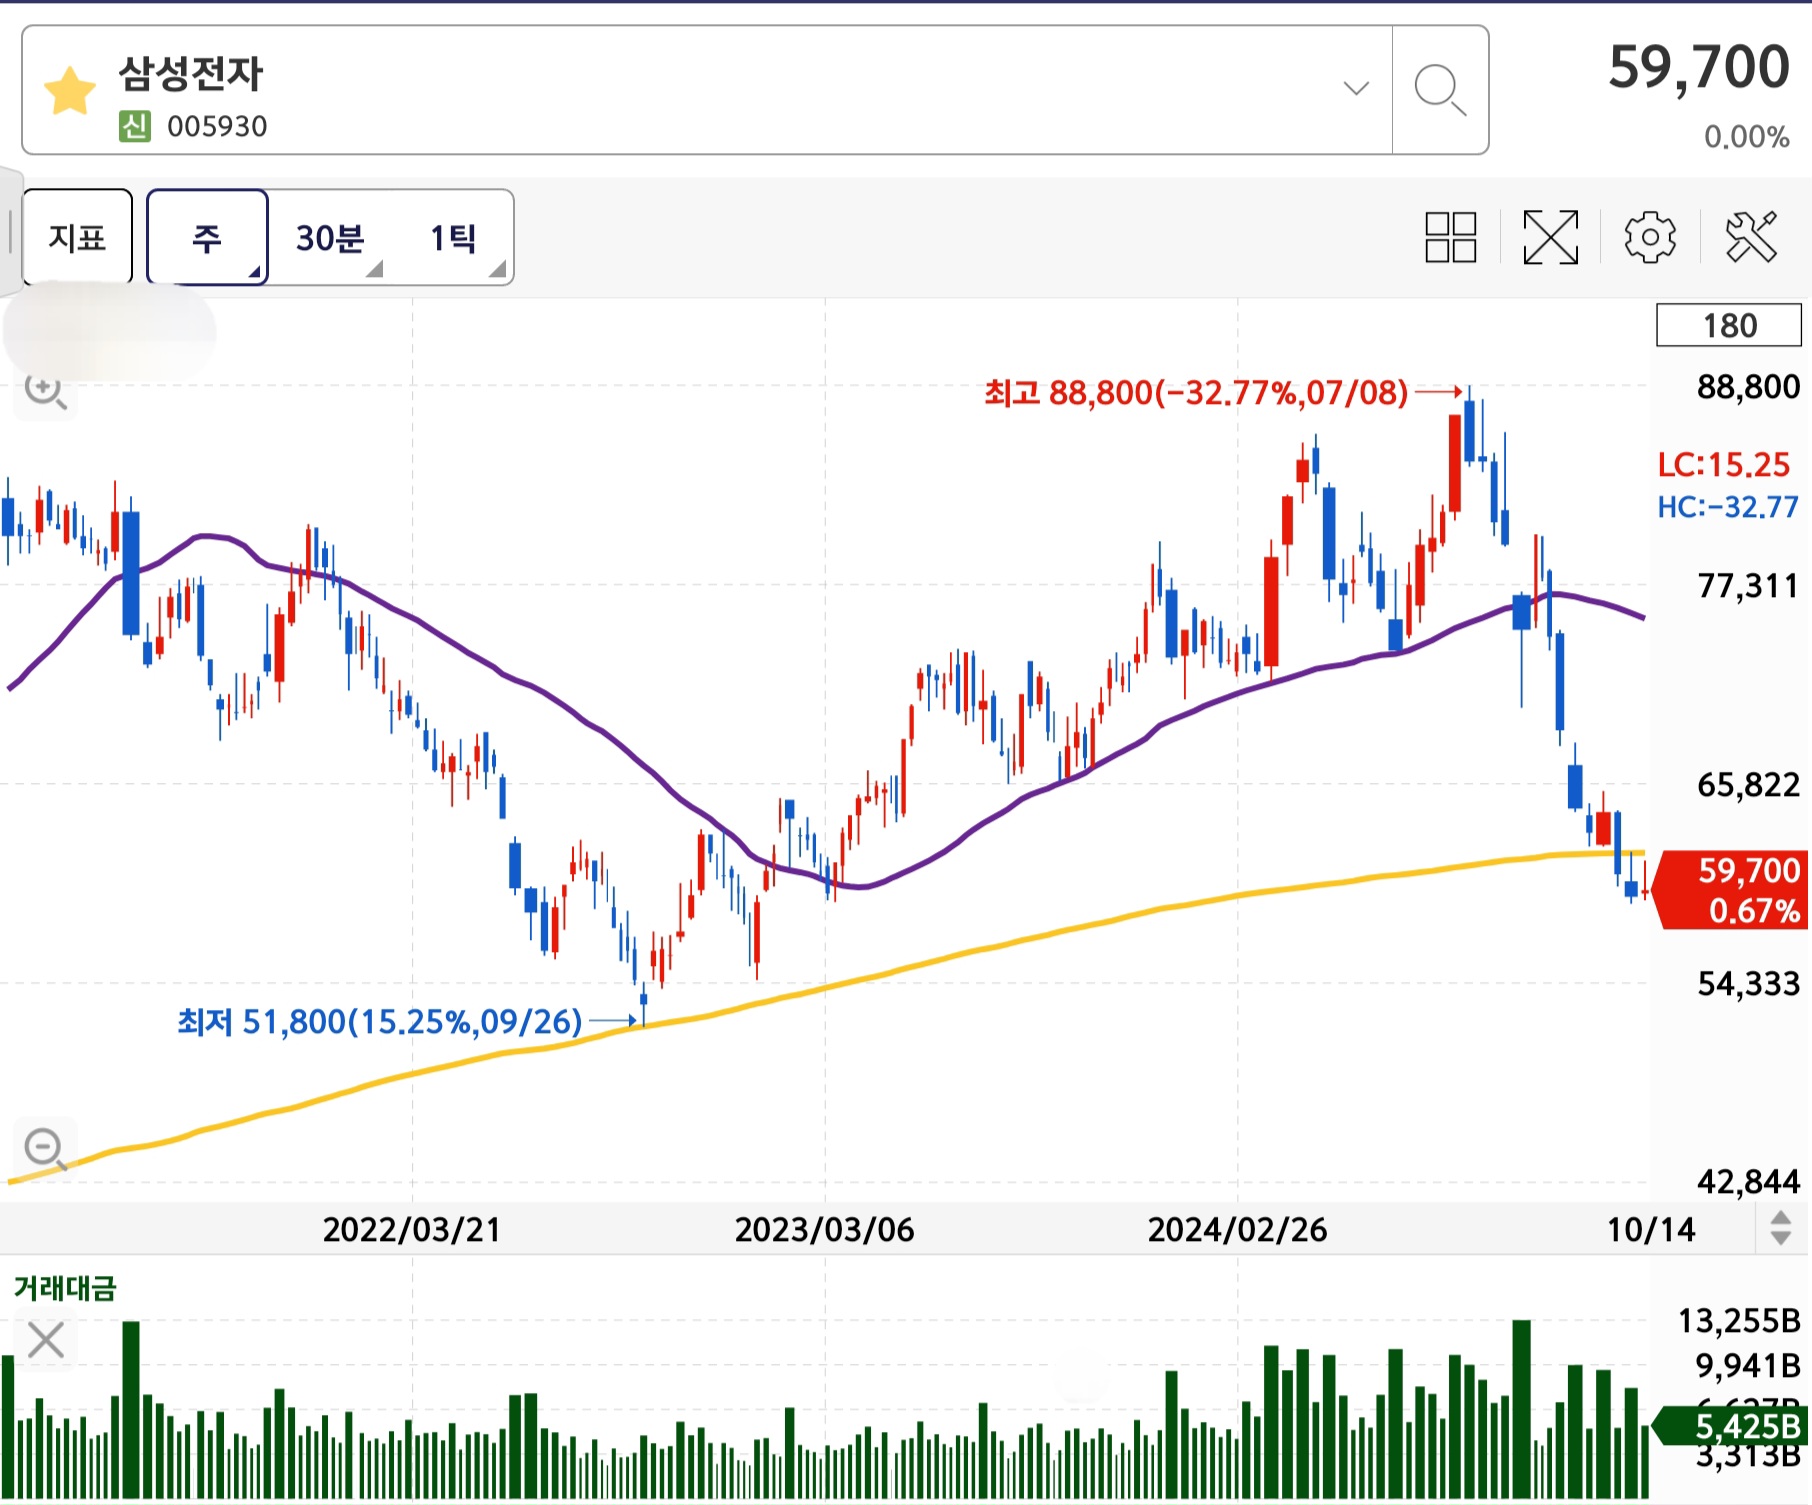Viewport: 1812px width, 1505px height.
Task: Click the 2022/03/21 date label
Action: tap(412, 1229)
